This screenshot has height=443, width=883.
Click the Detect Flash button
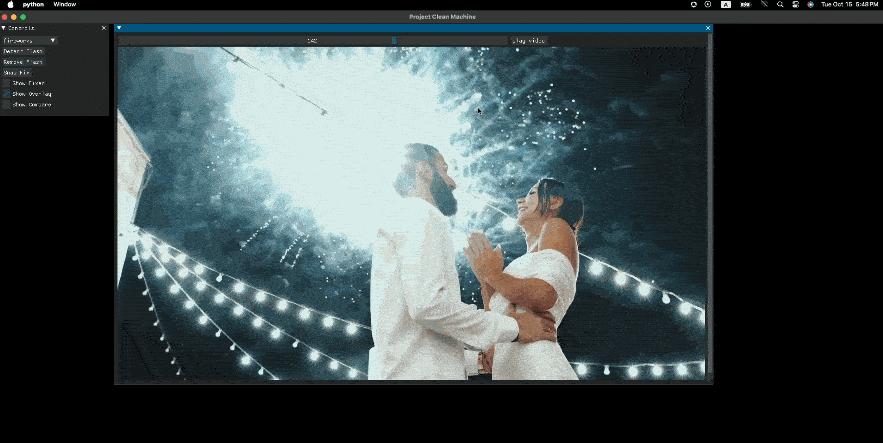[x=23, y=51]
